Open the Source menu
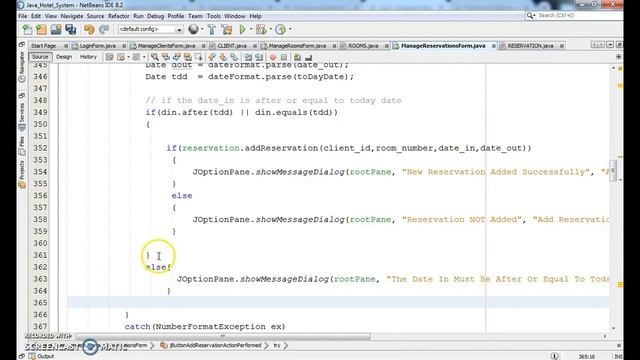The width and height of the screenshot is (640, 360). point(96,16)
